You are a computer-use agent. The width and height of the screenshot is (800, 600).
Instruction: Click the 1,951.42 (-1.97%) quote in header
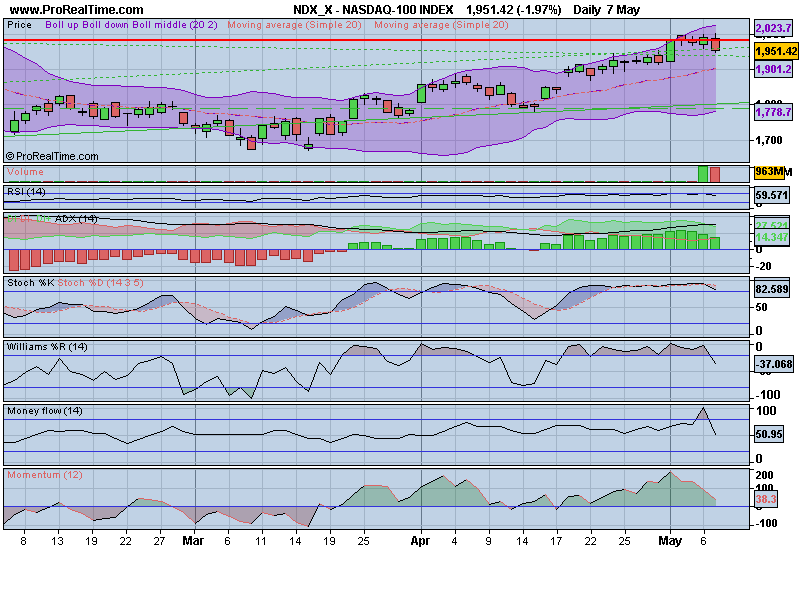pyautogui.click(x=513, y=10)
